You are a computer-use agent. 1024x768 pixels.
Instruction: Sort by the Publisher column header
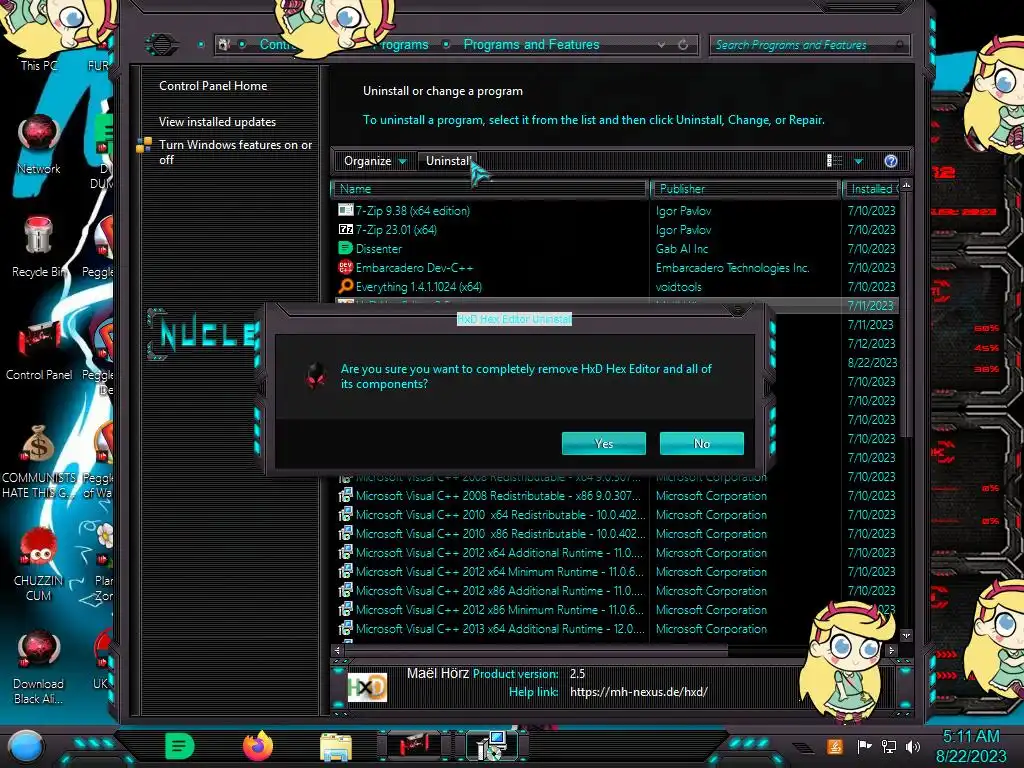point(746,189)
